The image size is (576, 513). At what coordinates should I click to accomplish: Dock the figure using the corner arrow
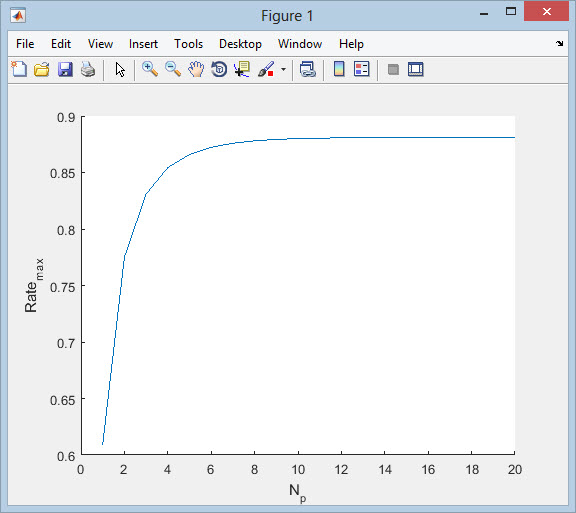pyautogui.click(x=559, y=43)
